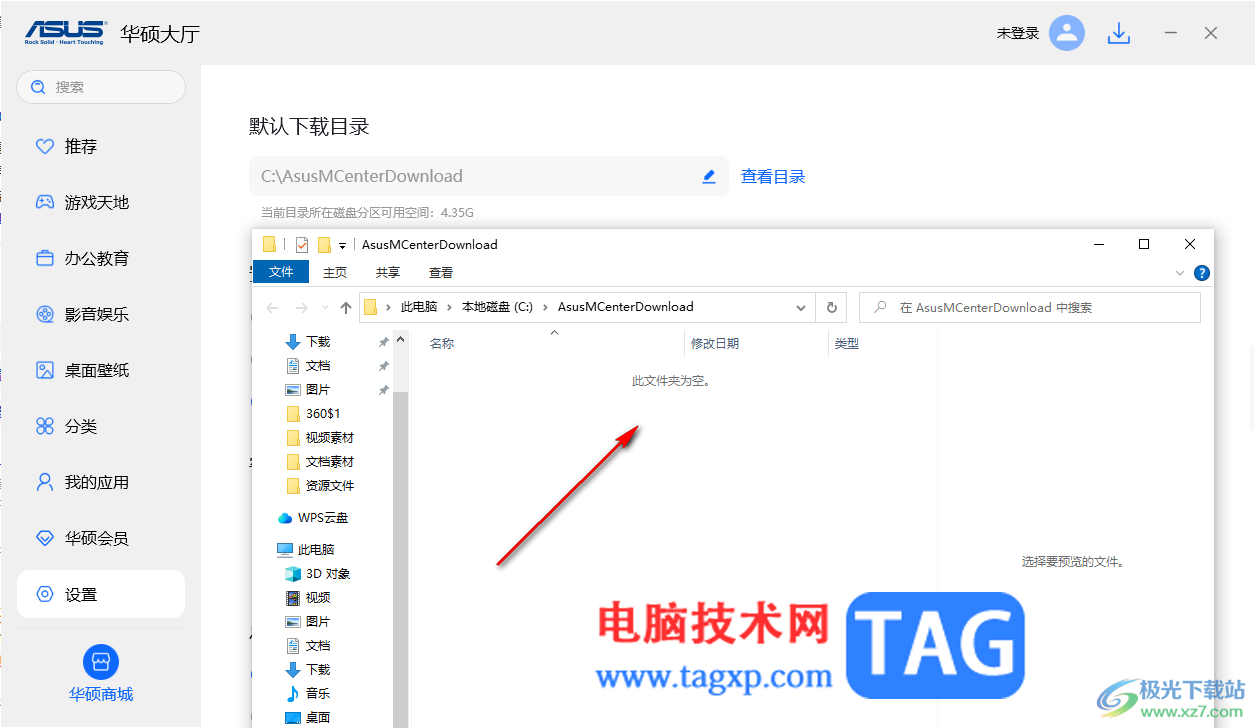Click the 搜索 search box
The height and width of the screenshot is (728, 1256).
pos(101,87)
